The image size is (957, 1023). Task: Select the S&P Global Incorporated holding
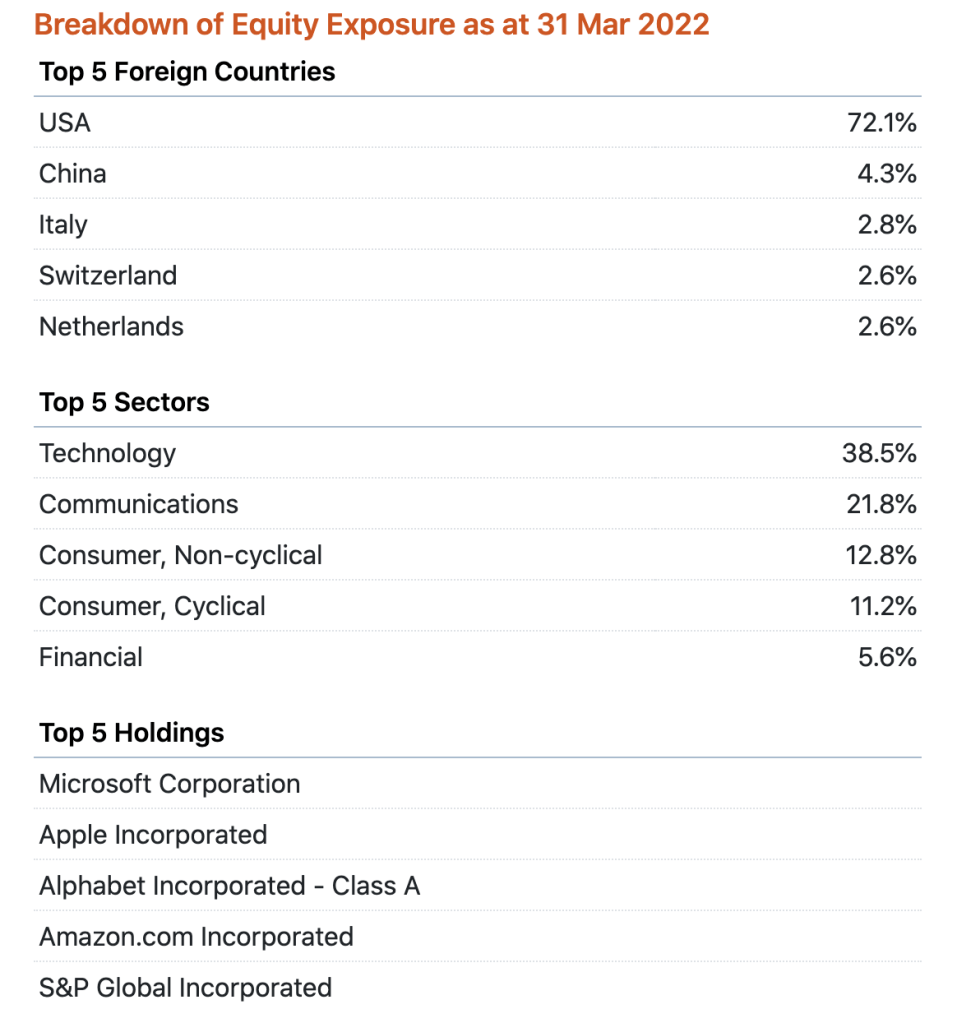pos(185,988)
